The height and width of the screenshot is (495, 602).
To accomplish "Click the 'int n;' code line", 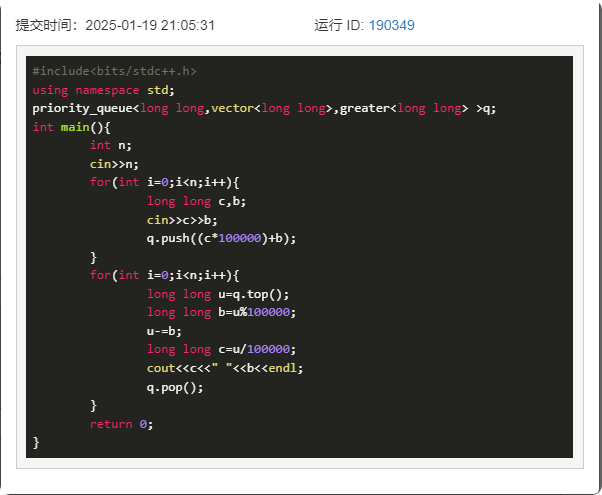I will [x=111, y=146].
